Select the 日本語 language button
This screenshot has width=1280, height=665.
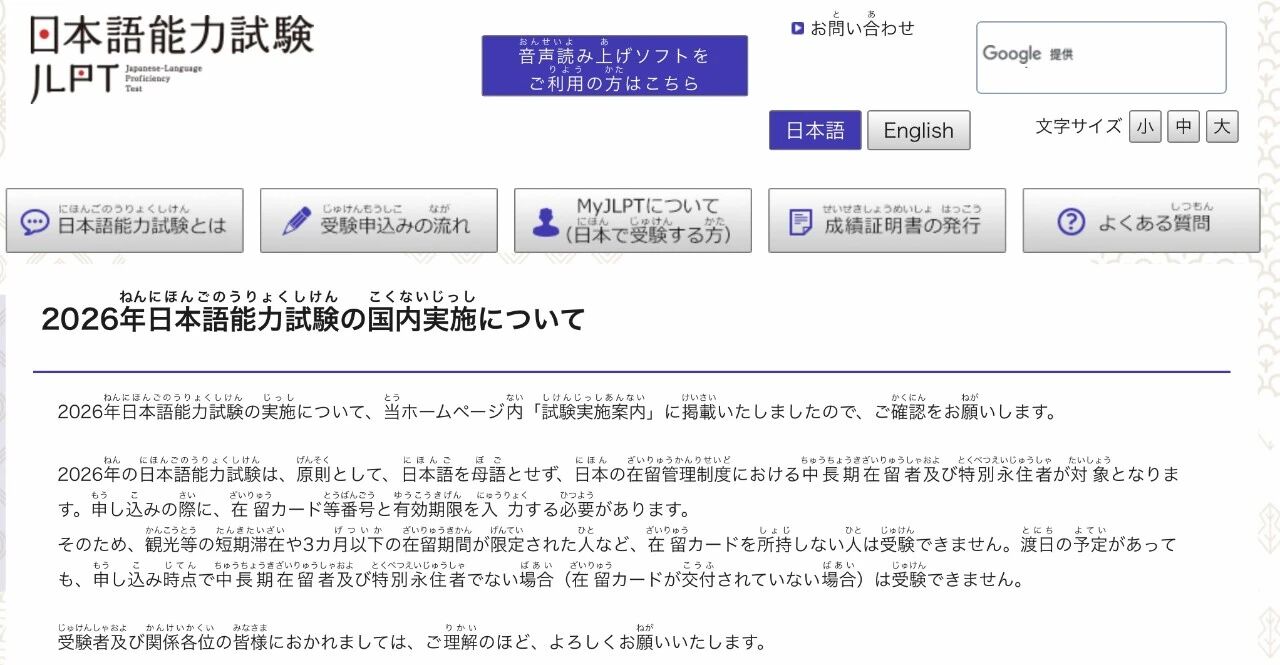(814, 131)
